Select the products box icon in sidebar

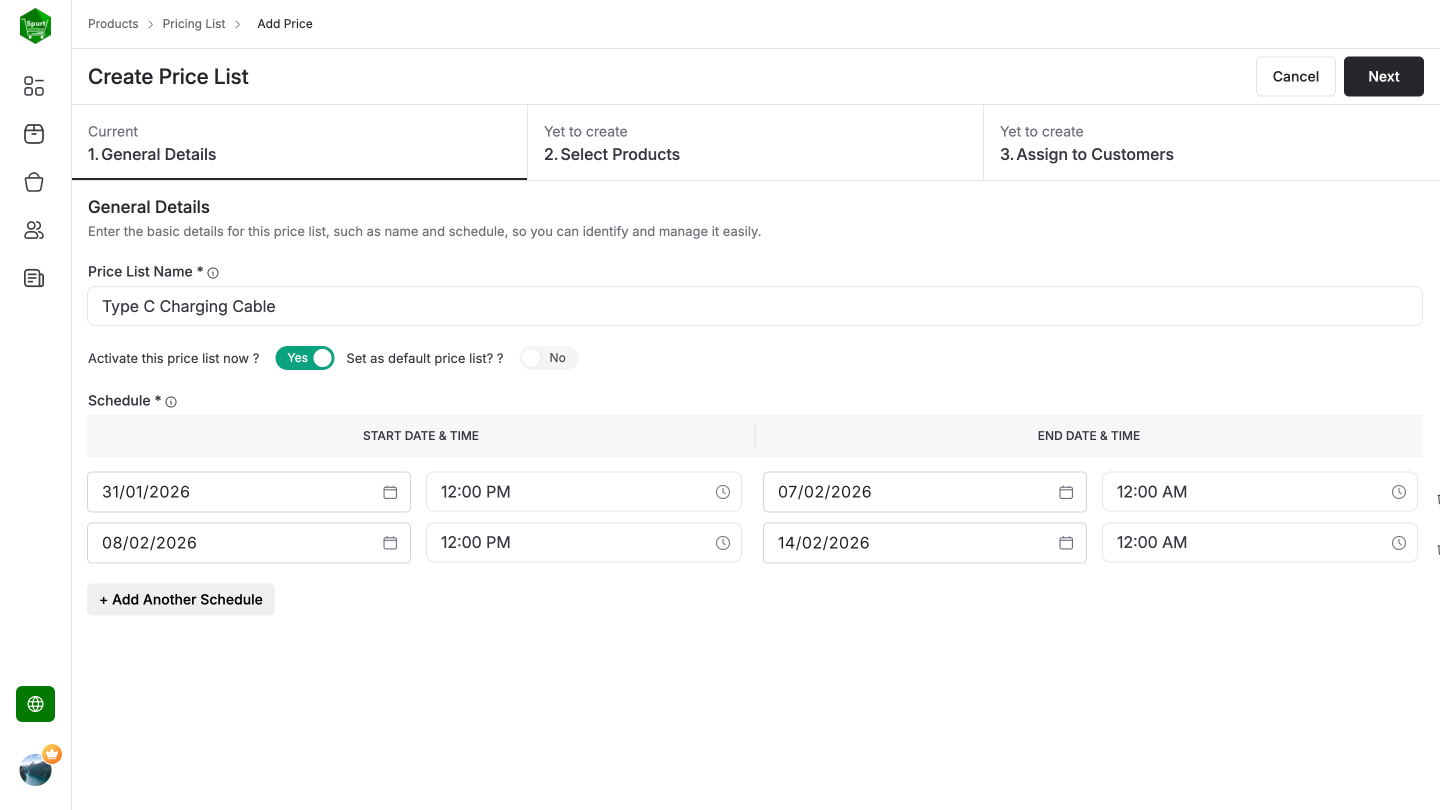(x=33, y=133)
